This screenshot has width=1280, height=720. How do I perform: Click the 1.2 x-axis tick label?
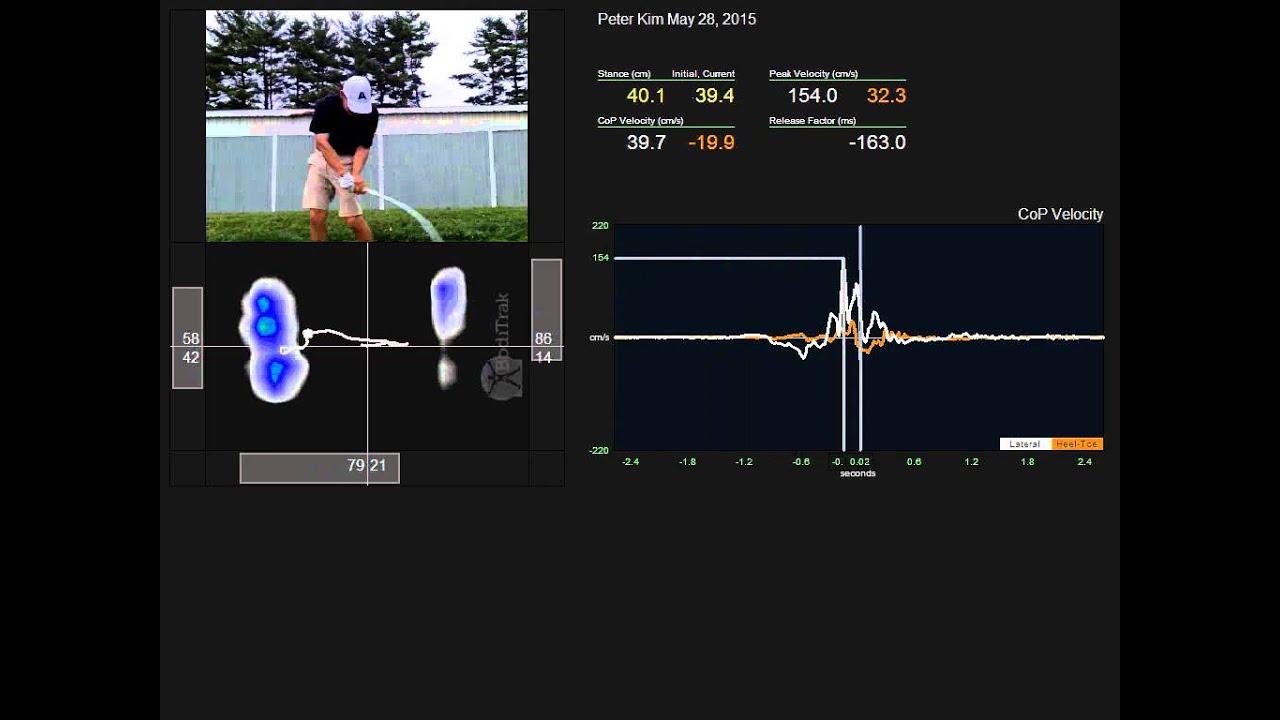pos(971,462)
